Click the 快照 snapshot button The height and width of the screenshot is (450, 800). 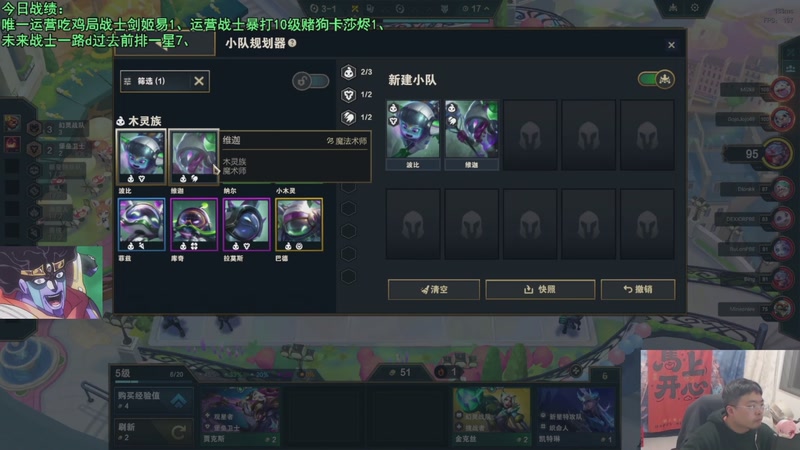[540, 289]
